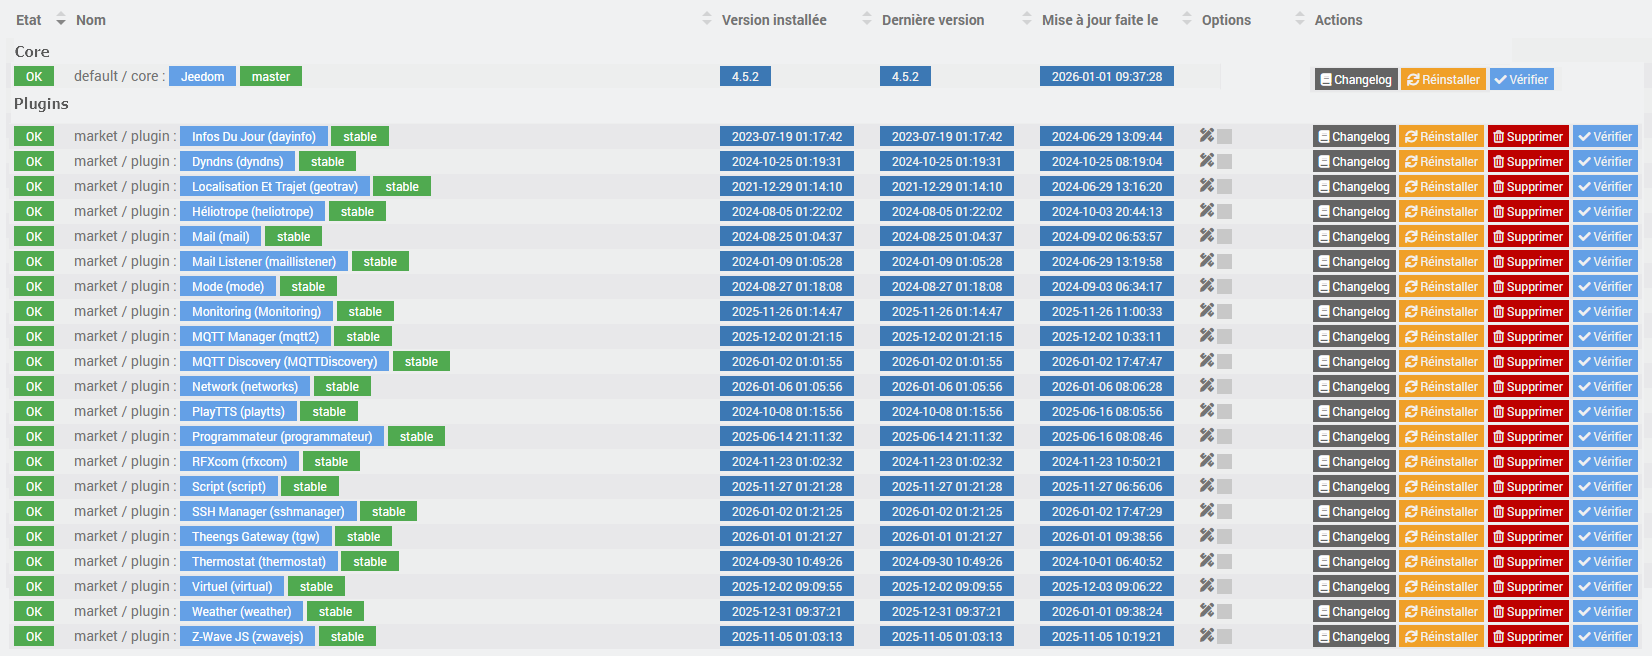The height and width of the screenshot is (656, 1652).
Task: Click the options icon in Mail Listener row
Action: coord(1207,261)
